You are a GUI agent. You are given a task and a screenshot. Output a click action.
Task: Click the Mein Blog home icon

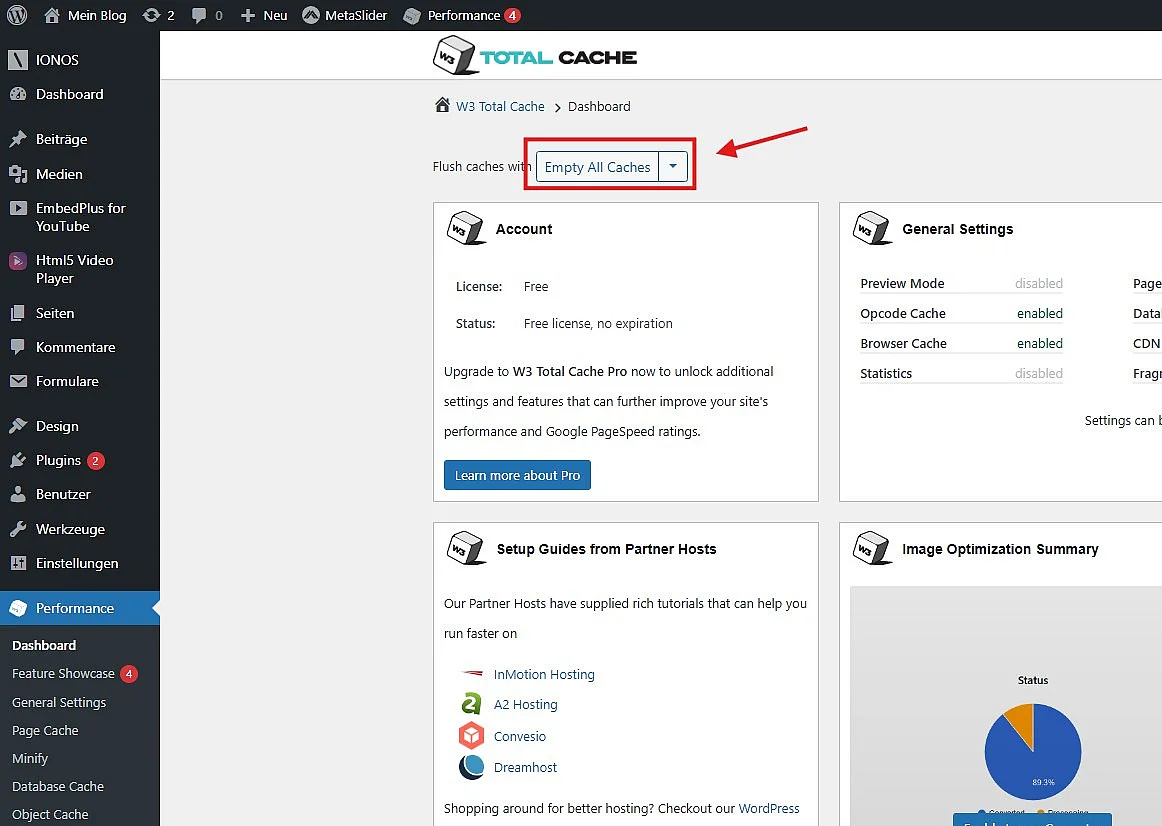click(x=52, y=15)
